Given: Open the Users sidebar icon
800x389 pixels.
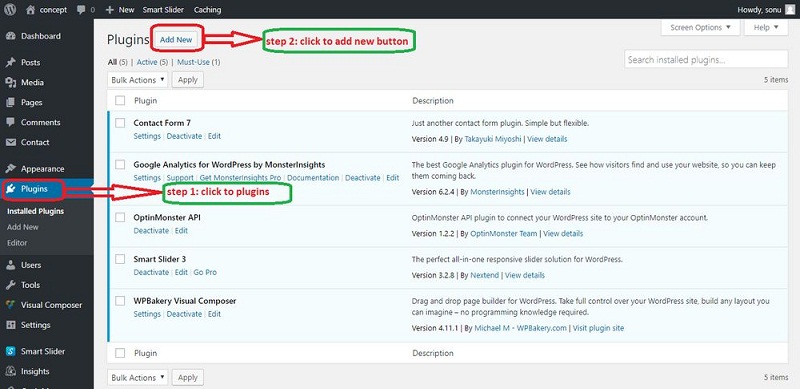Looking at the screenshot, I should click(x=10, y=265).
